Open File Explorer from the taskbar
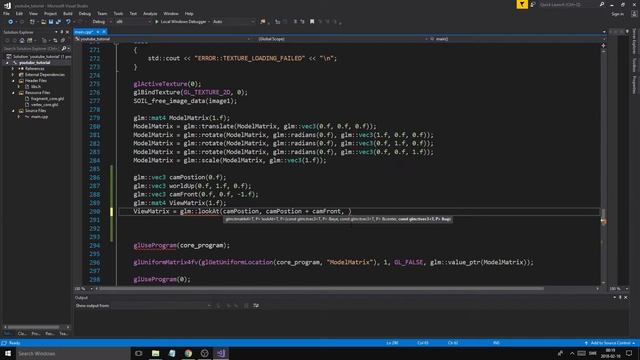640x360 pixels. coord(156,353)
